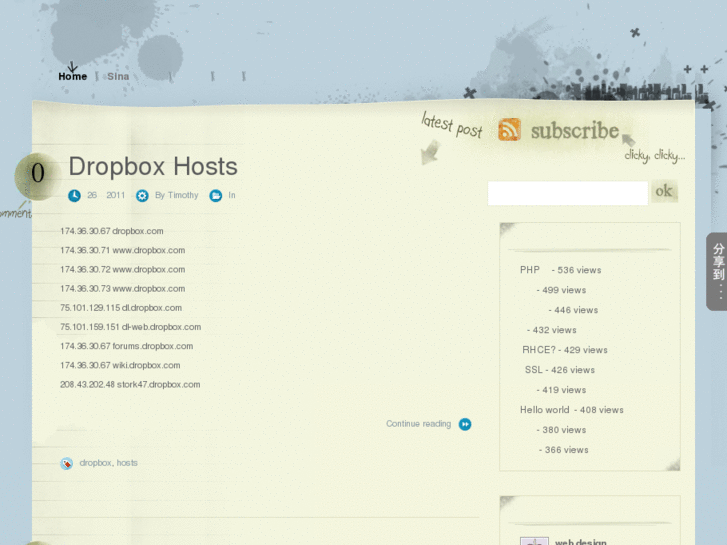
Task: Open Hello world - 408 views post
Action: coord(572,410)
